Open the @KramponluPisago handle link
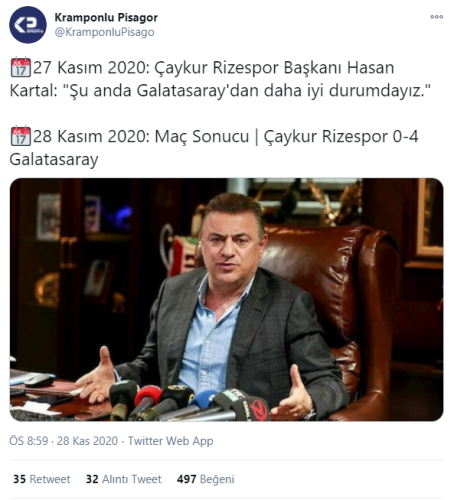The height and width of the screenshot is (500, 453). (x=104, y=32)
